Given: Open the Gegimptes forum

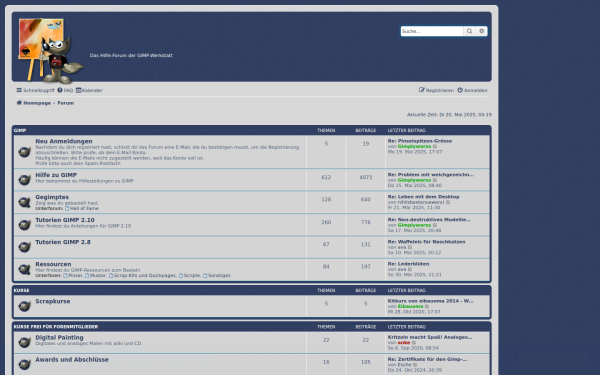Looking at the screenshot, I should pyautogui.click(x=52, y=197).
